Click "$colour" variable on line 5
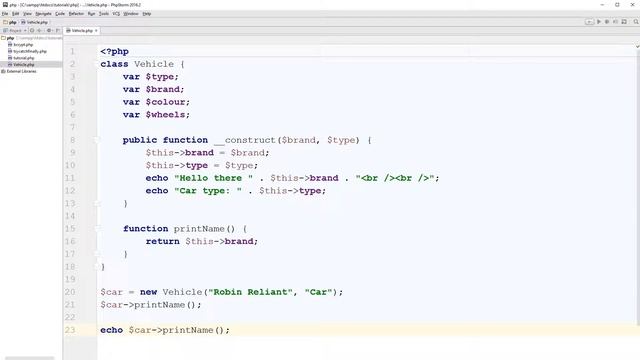The height and width of the screenshot is (360, 640). point(165,102)
